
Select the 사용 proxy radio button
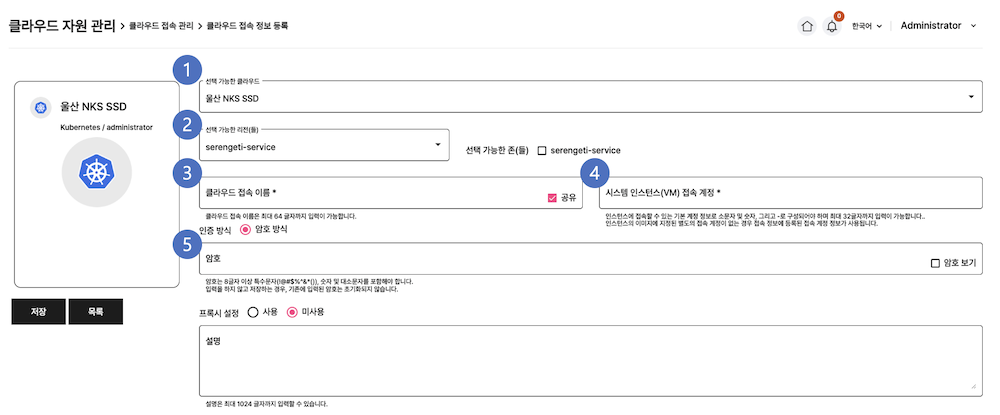253,312
